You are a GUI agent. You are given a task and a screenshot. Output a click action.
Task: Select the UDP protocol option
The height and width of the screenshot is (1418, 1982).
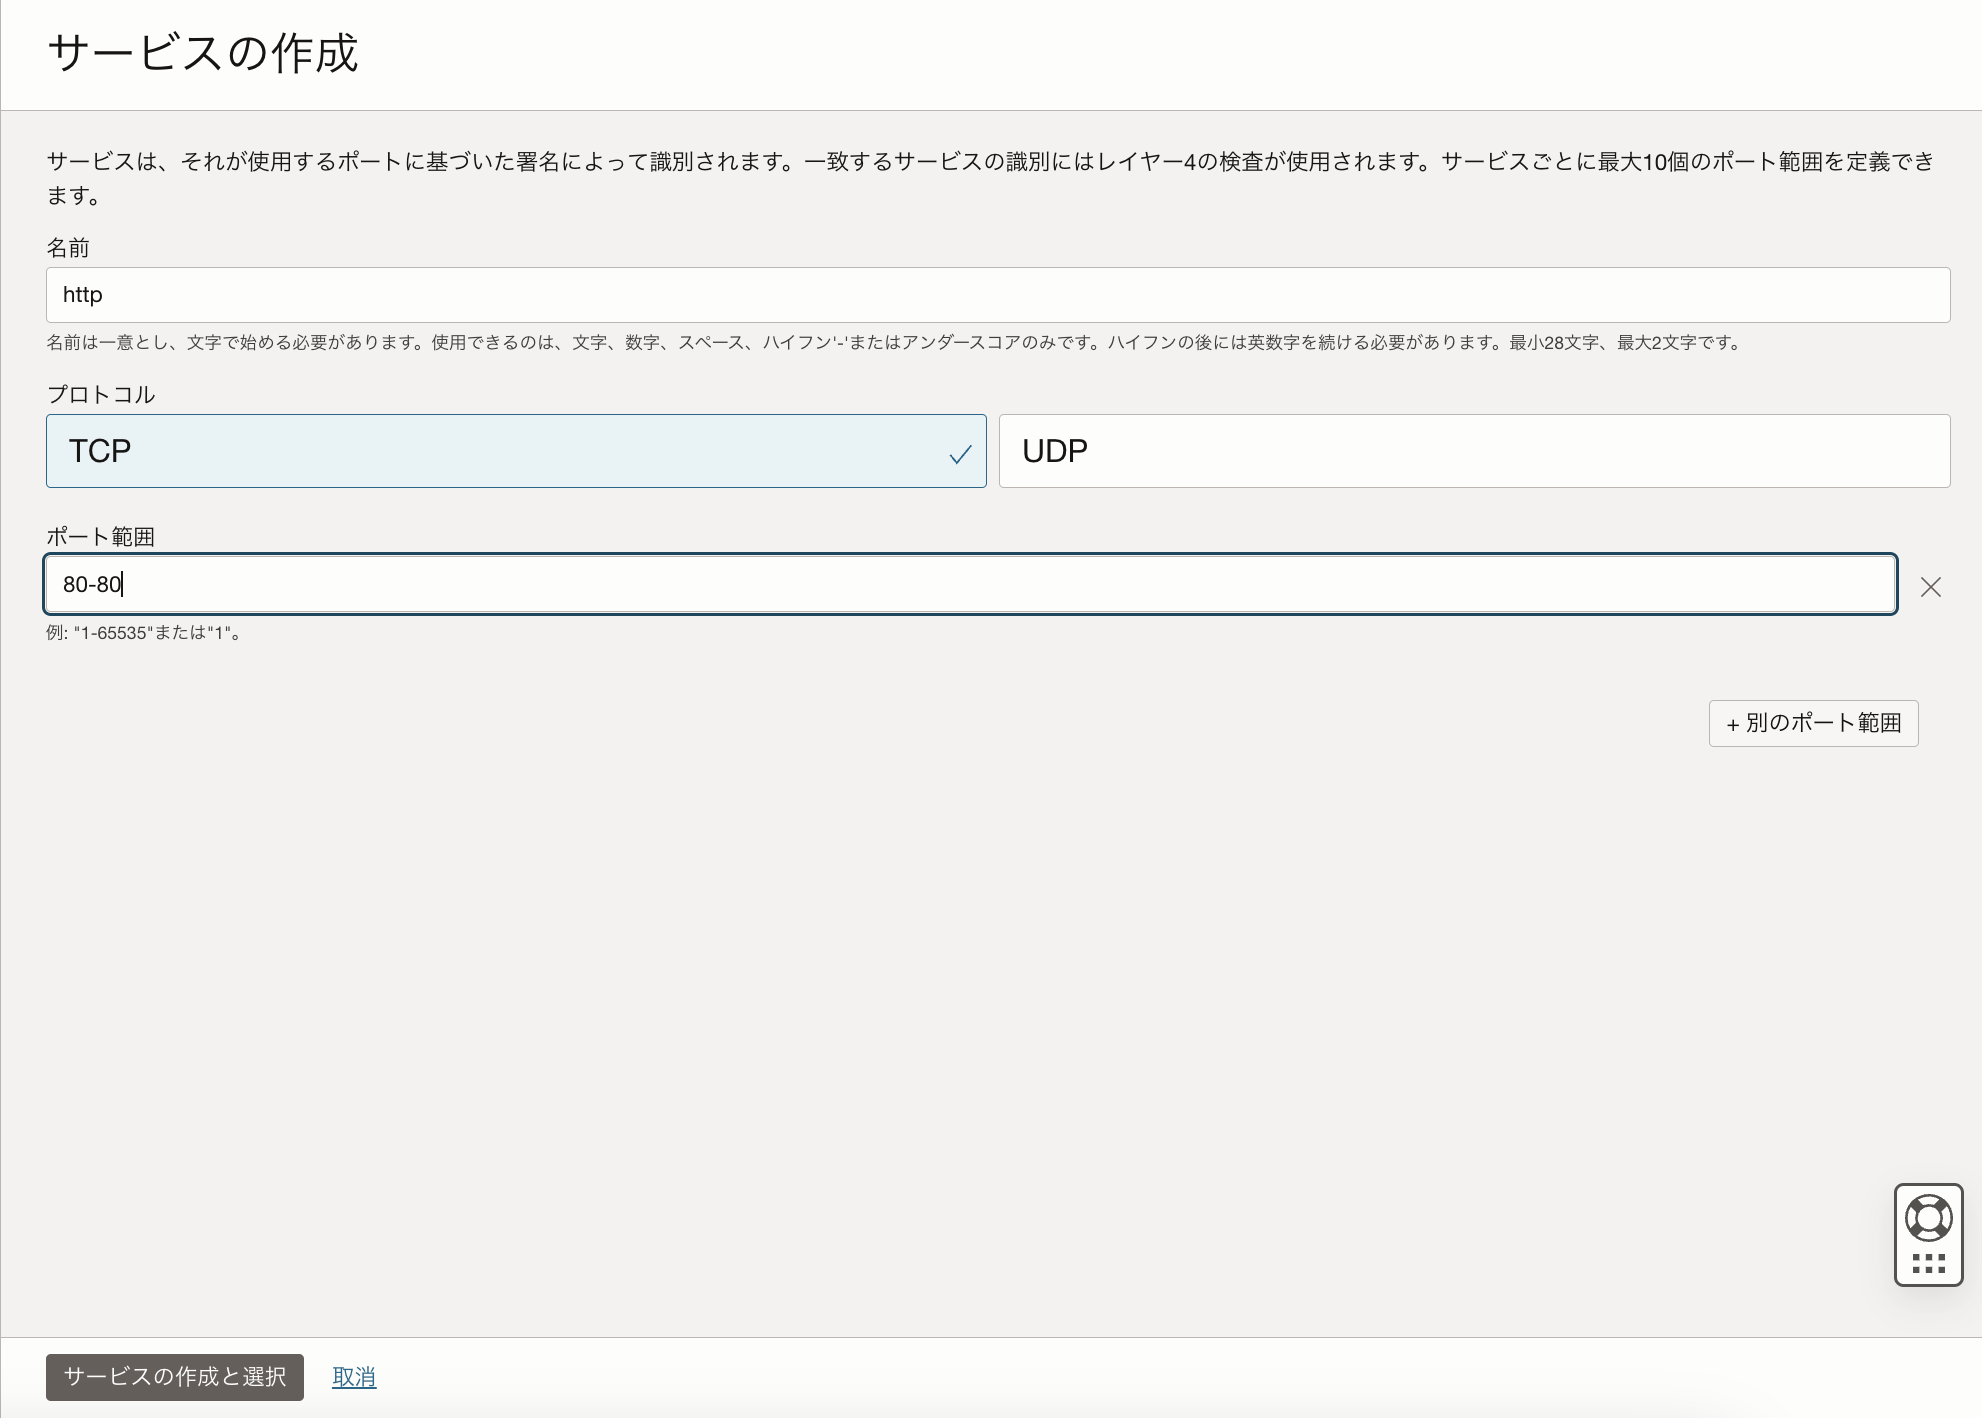tap(1474, 451)
